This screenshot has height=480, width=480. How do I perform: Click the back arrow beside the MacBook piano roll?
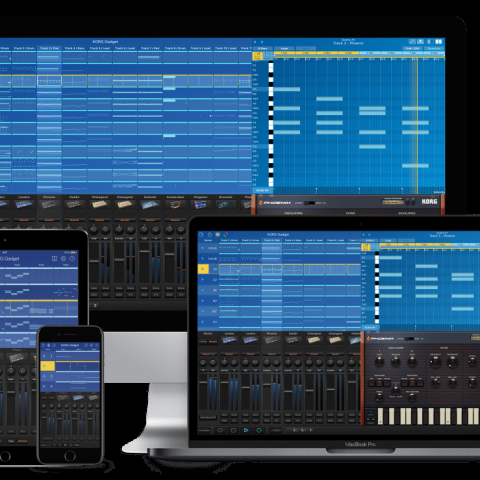(x=364, y=235)
